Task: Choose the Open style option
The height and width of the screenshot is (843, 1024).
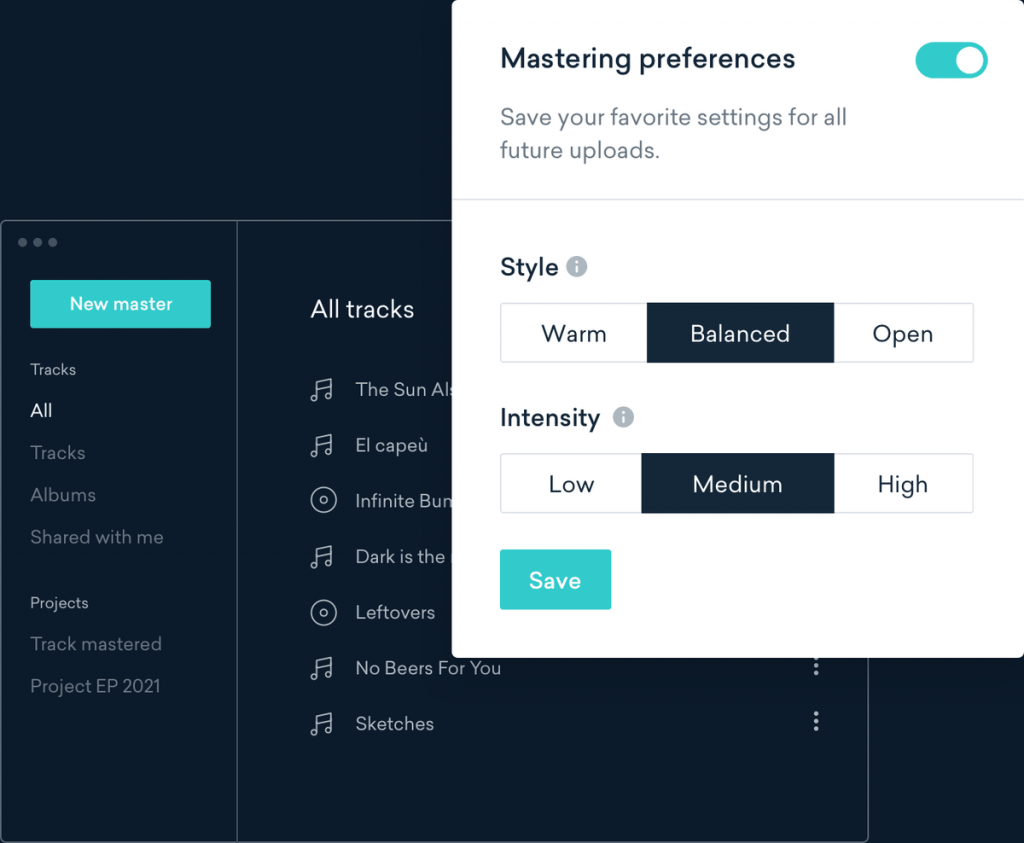Action: click(902, 333)
